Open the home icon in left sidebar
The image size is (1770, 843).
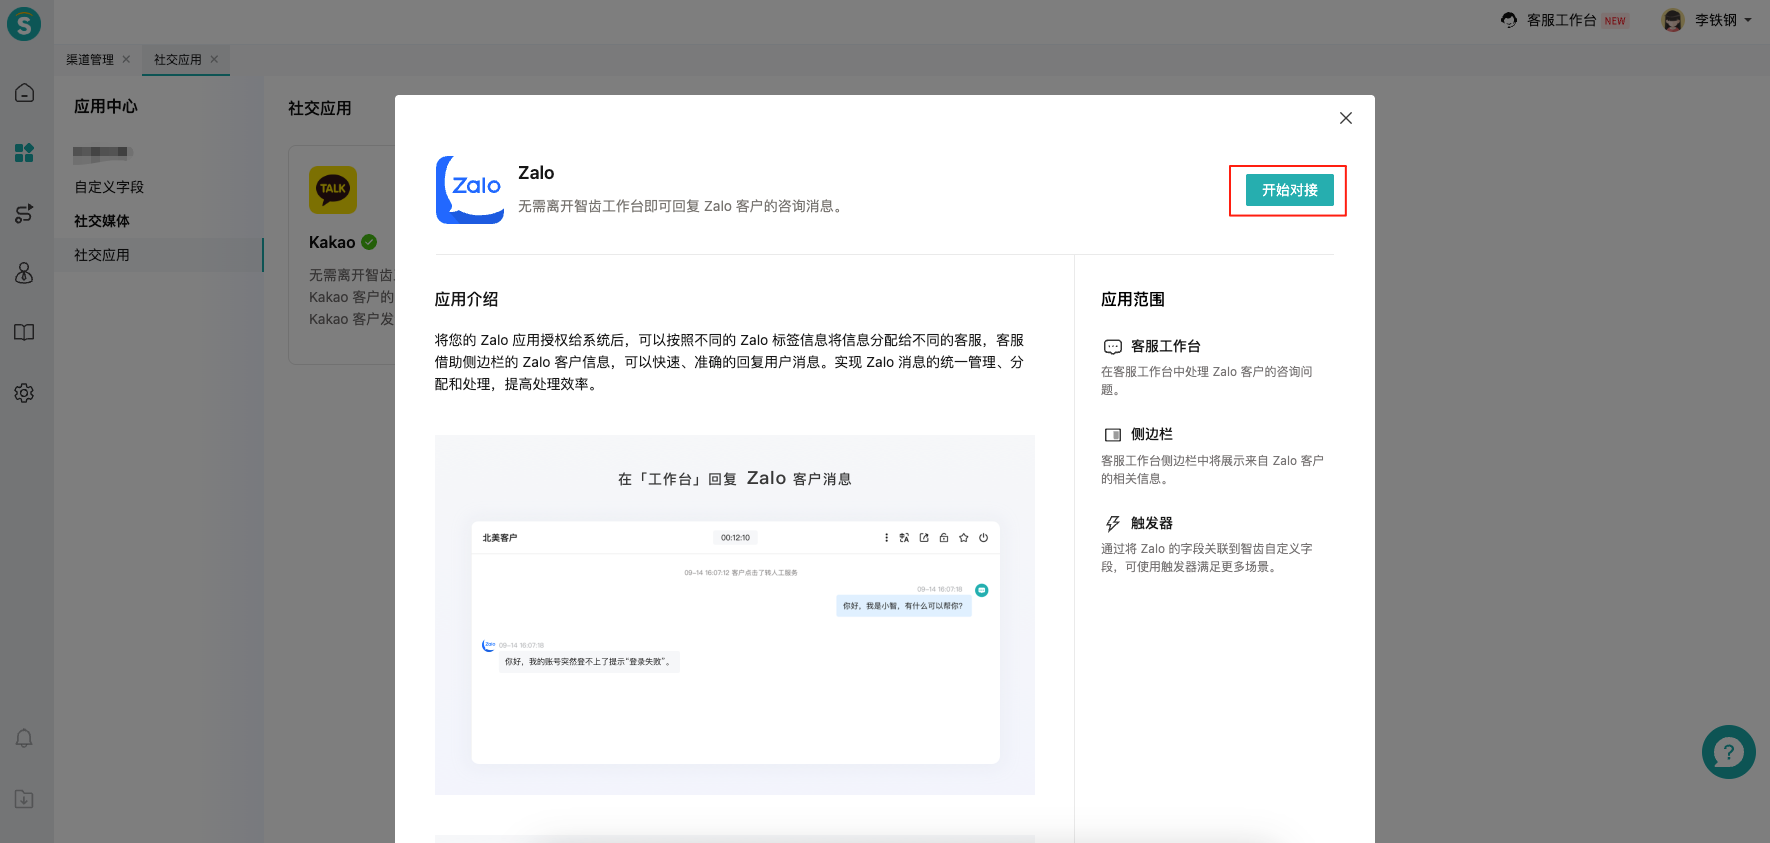[24, 93]
